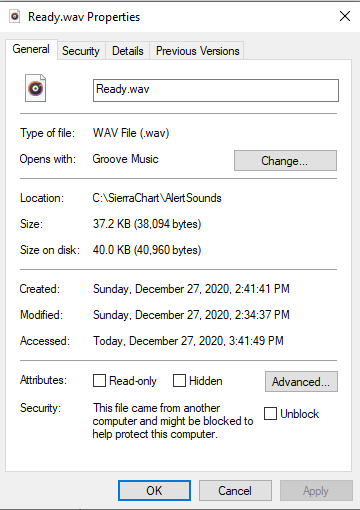Click the Groove Music opens-with value
Image resolution: width=360 pixels, height=510 pixels.
pyautogui.click(x=125, y=159)
